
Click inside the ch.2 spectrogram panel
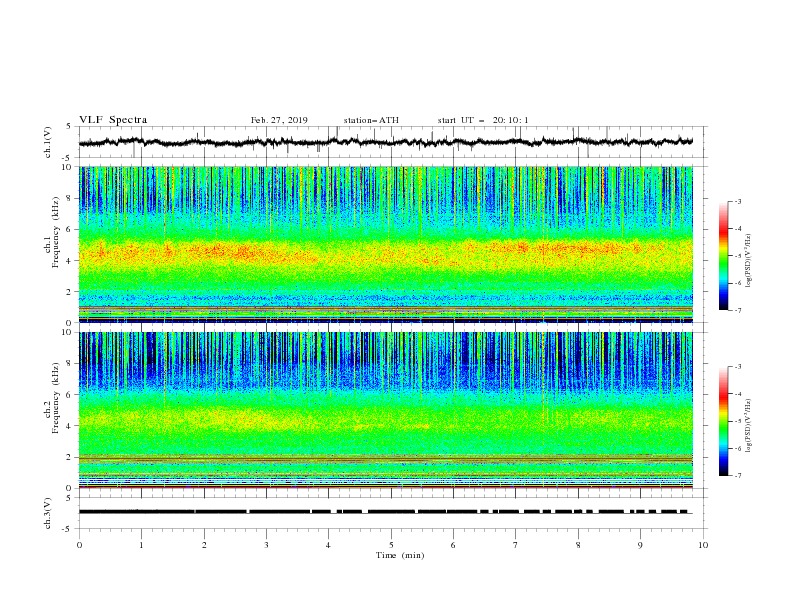tap(386, 410)
